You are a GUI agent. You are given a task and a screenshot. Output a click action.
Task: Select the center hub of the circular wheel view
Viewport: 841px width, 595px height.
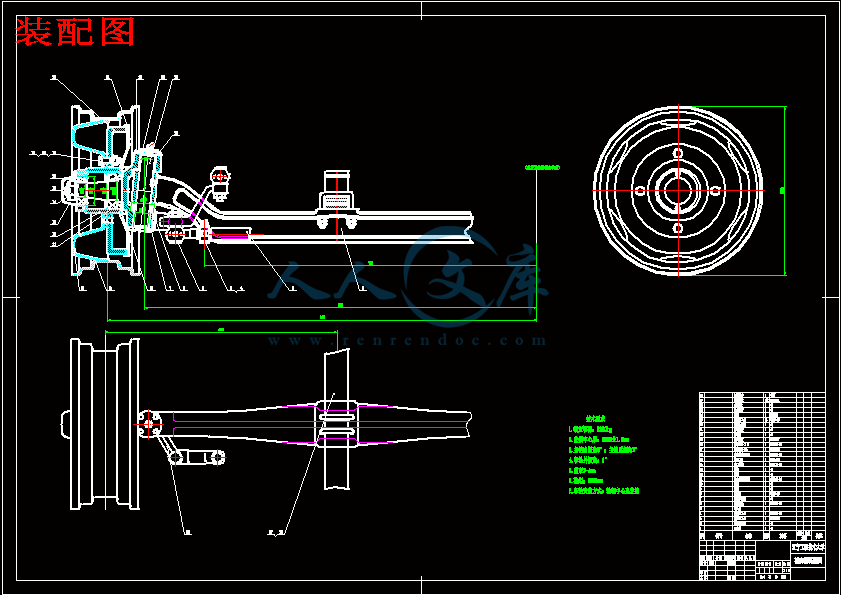click(x=678, y=190)
